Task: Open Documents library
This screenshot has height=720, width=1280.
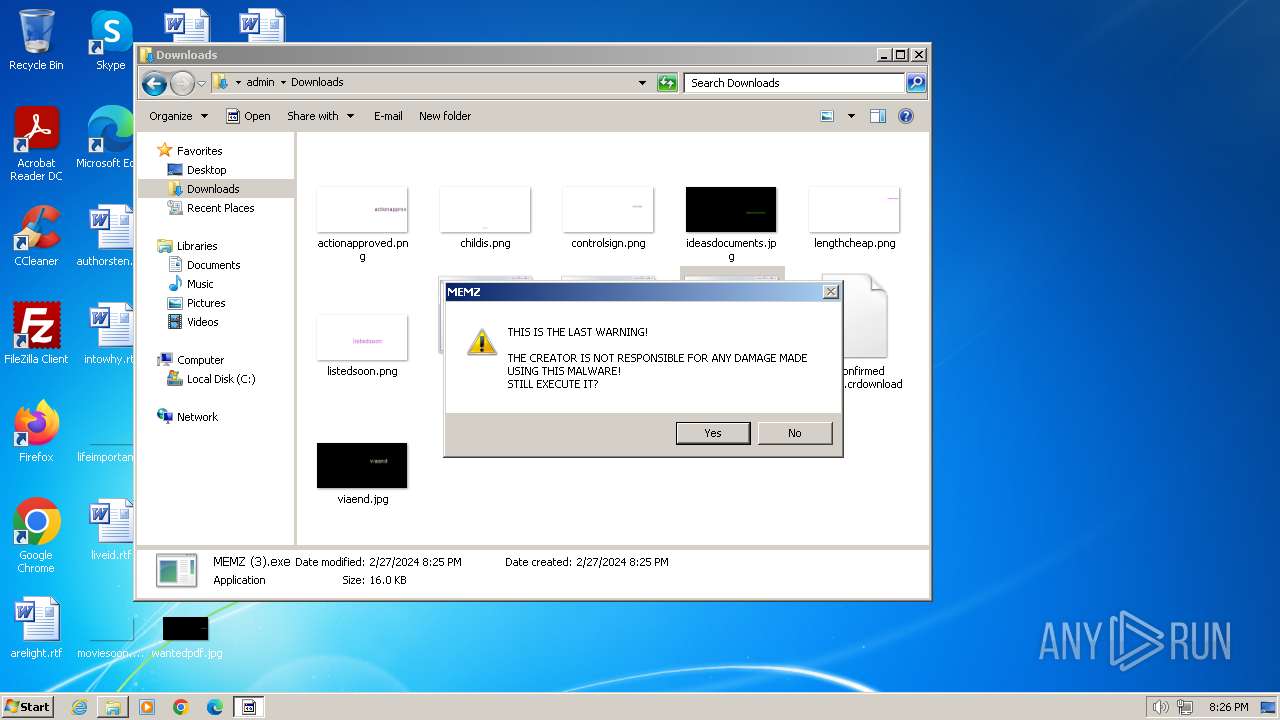Action: [x=213, y=265]
